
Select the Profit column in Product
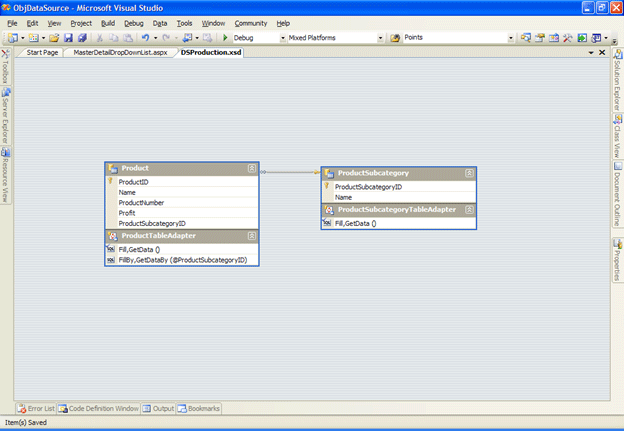coord(183,213)
